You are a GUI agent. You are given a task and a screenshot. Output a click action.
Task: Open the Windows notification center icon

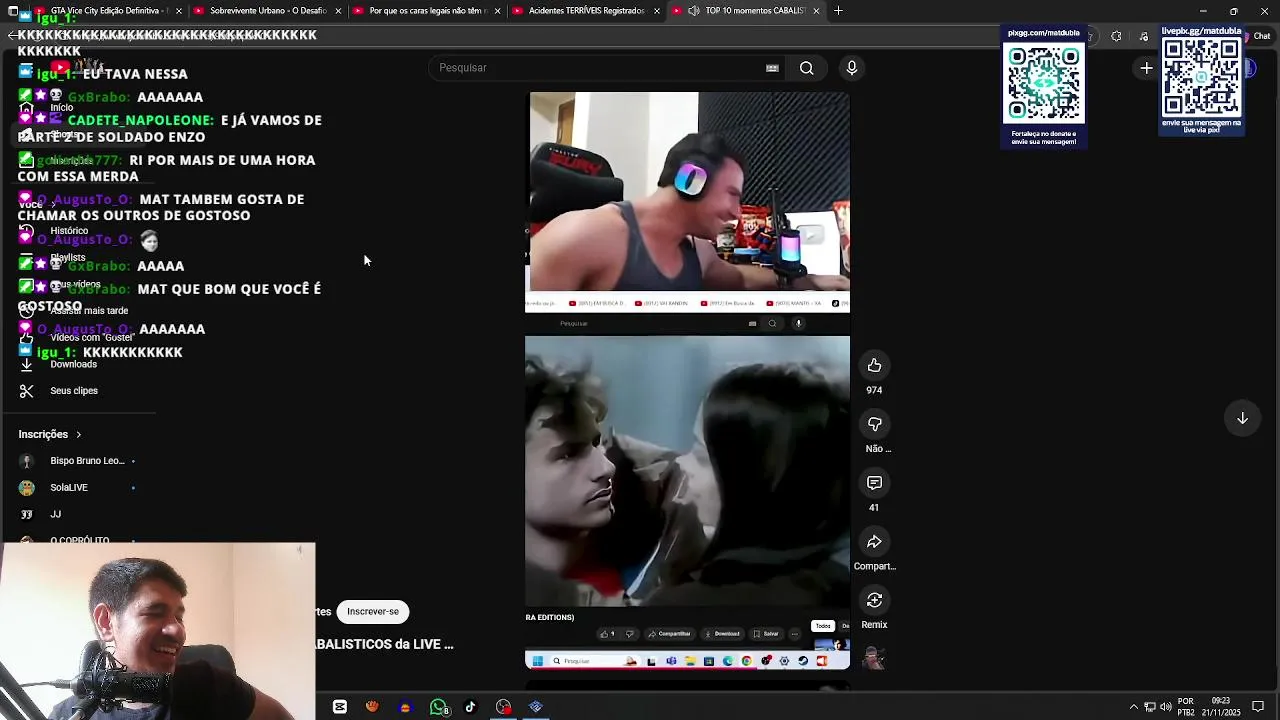tap(1258, 707)
